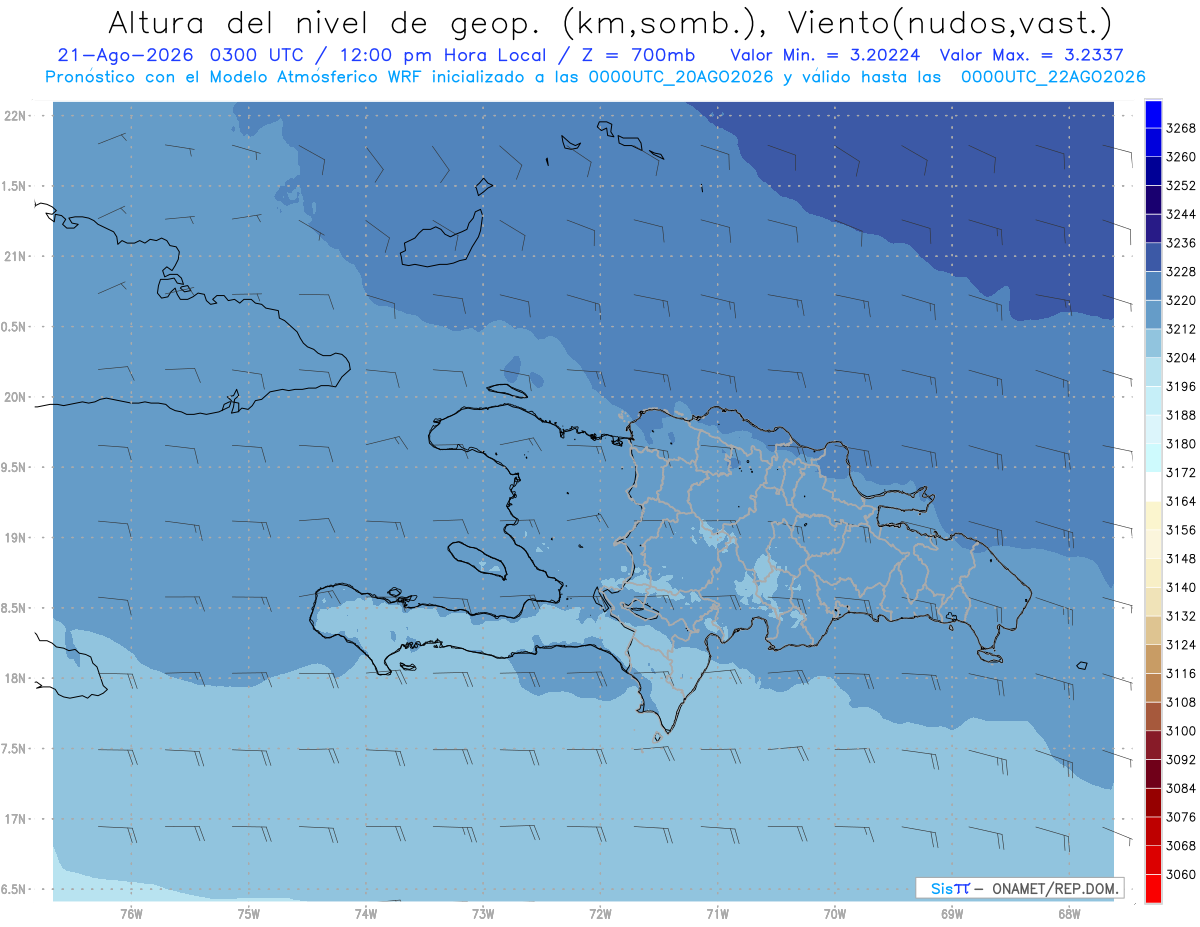Click the legend color band between 3228 and 3236
Image resolution: width=1200 pixels, height=927 pixels.
click(x=1152, y=257)
